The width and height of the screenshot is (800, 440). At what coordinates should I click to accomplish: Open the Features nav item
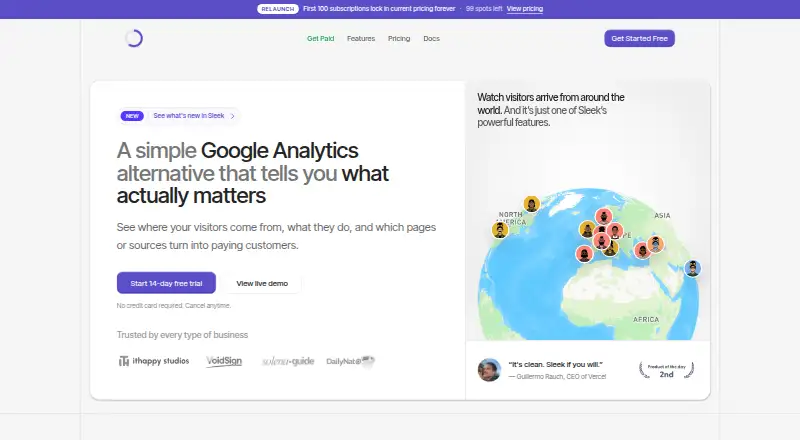361,38
